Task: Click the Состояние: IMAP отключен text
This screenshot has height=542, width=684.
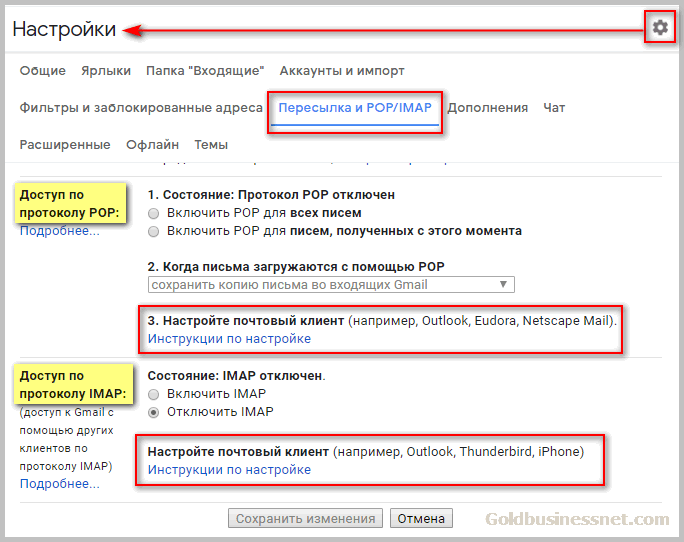Action: click(x=236, y=376)
